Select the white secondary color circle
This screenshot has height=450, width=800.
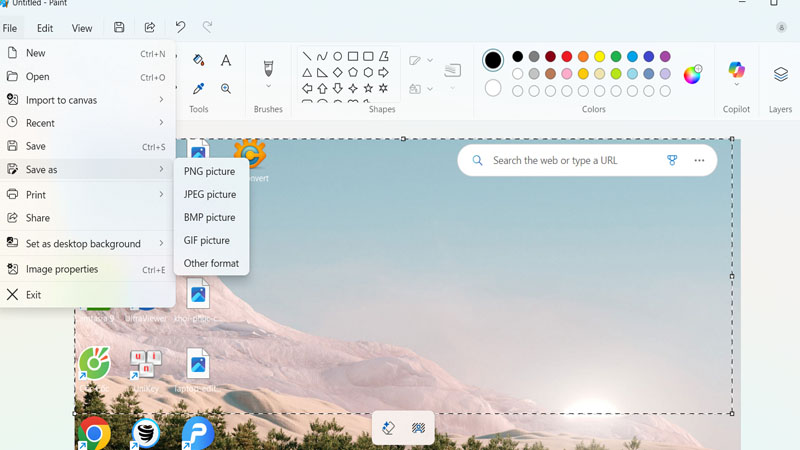tap(493, 88)
